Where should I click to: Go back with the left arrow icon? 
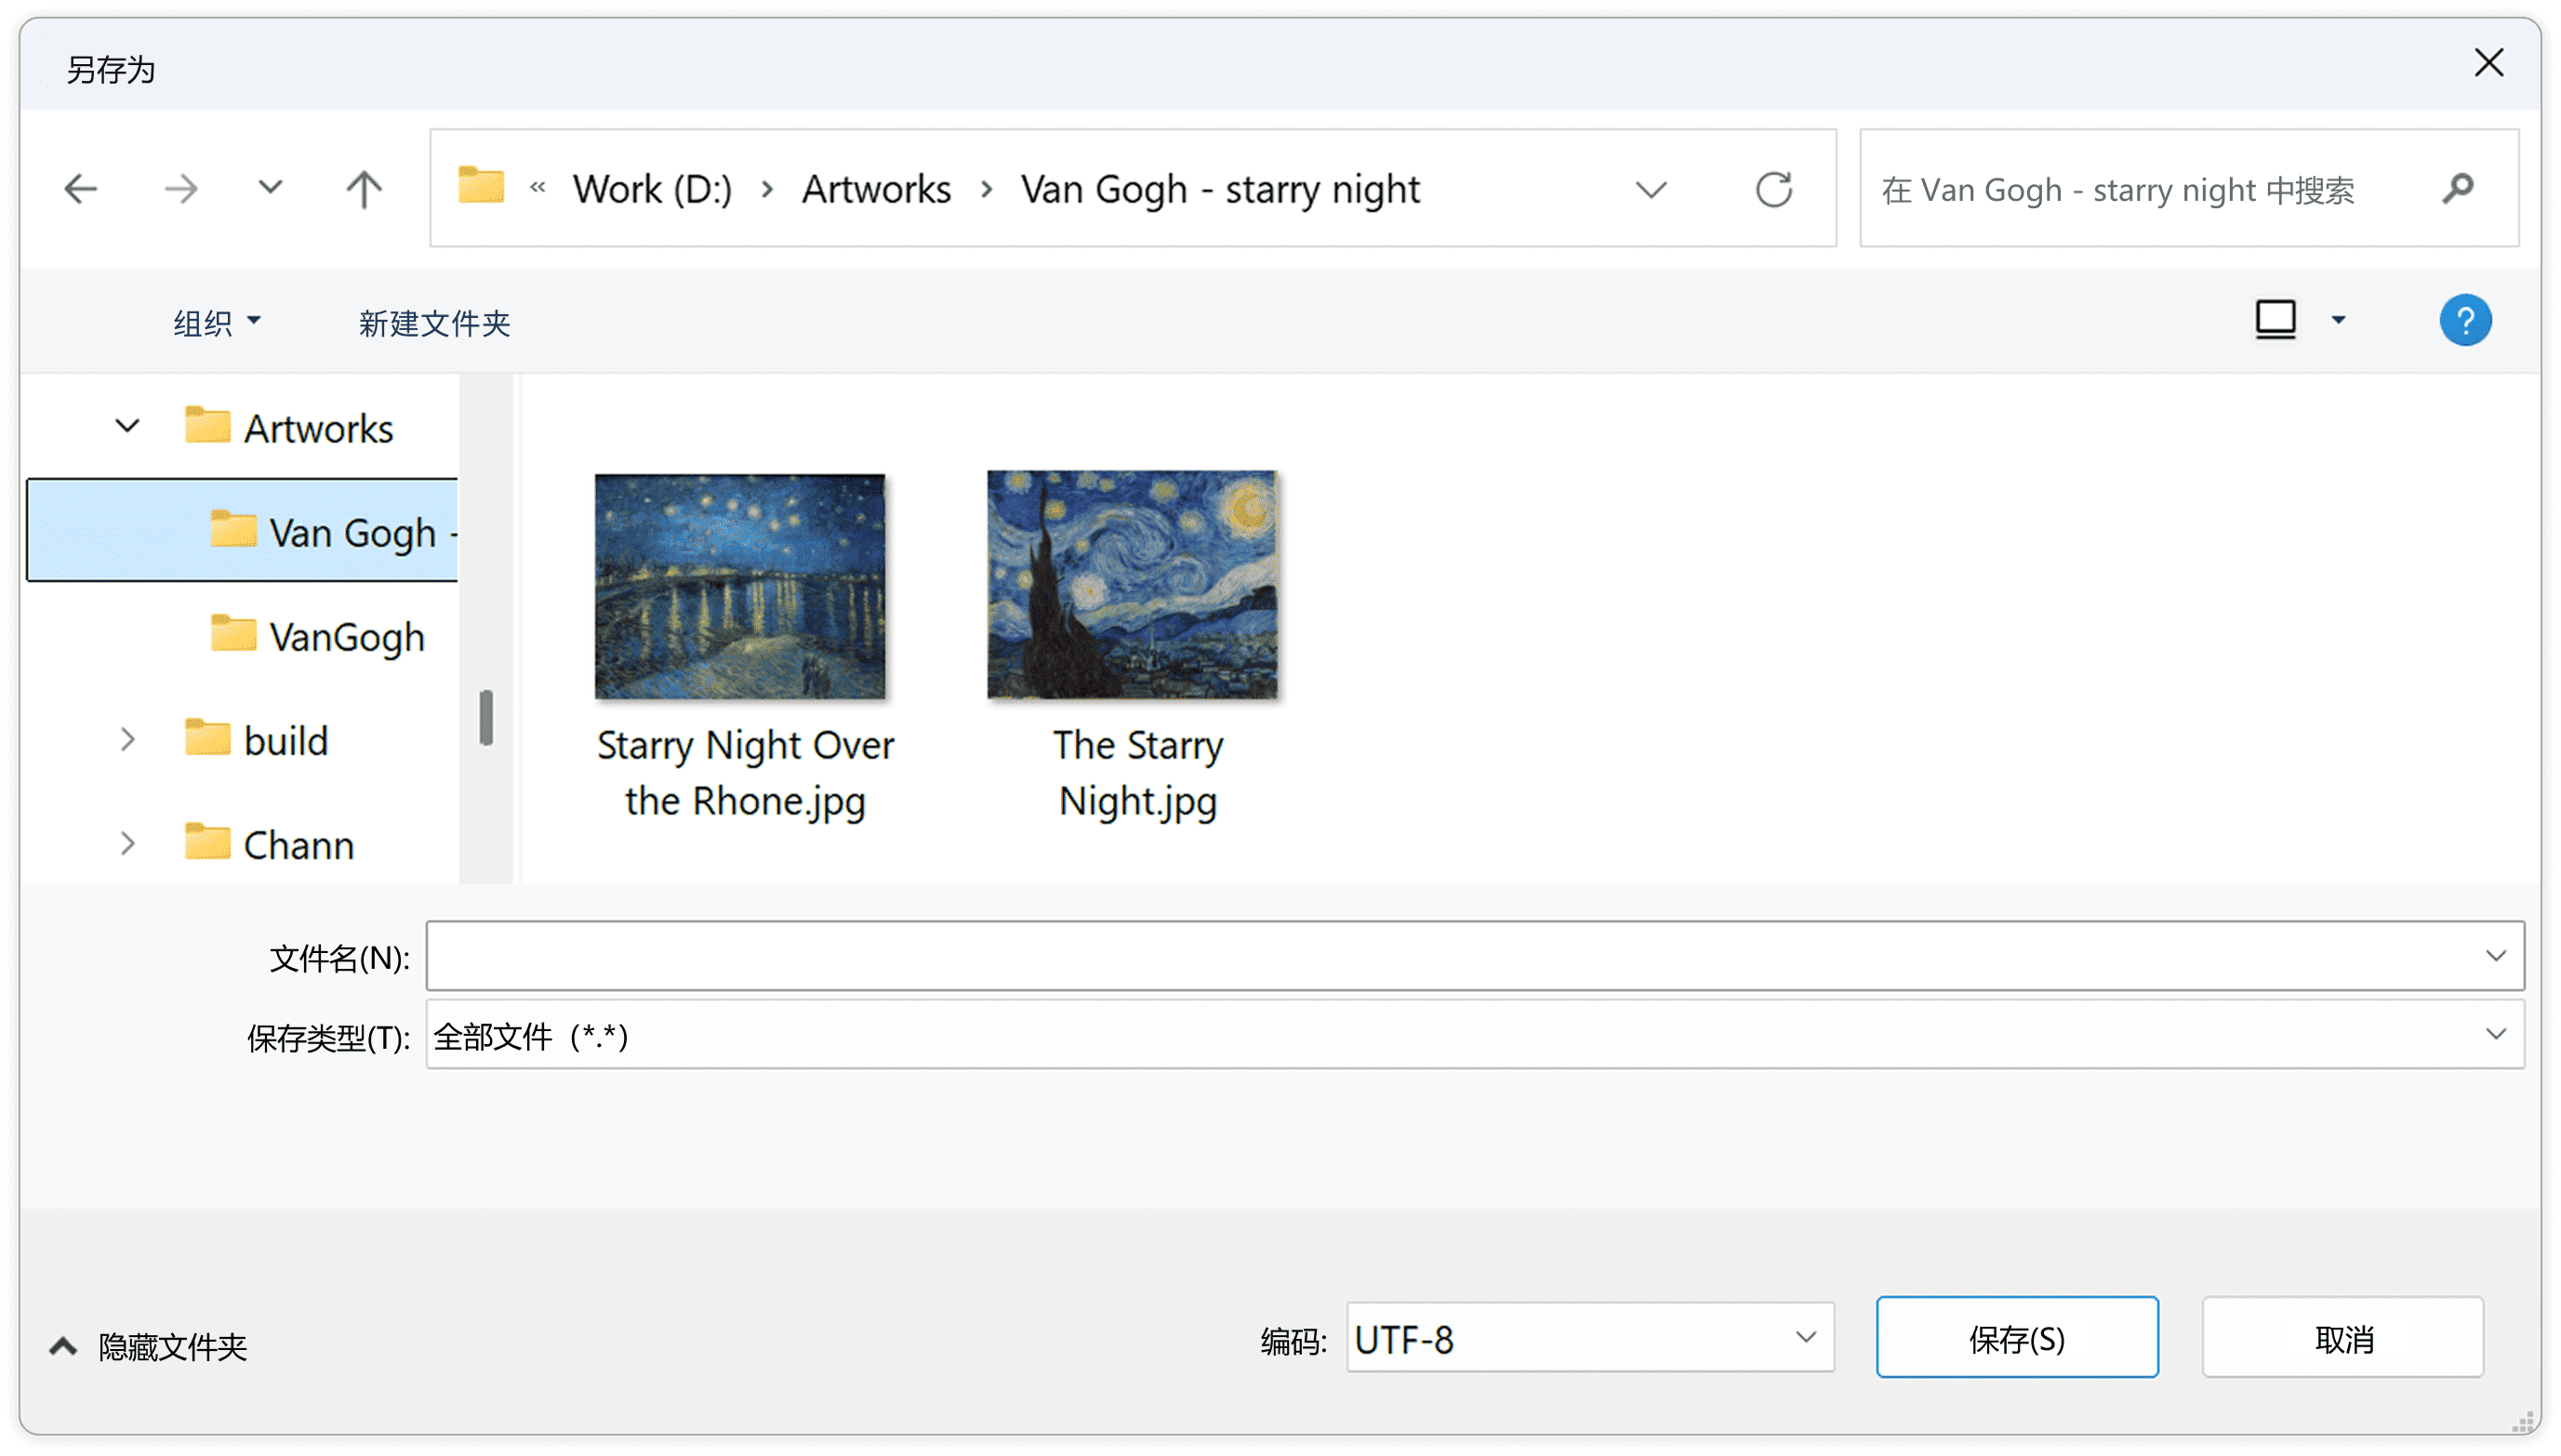click(x=80, y=188)
